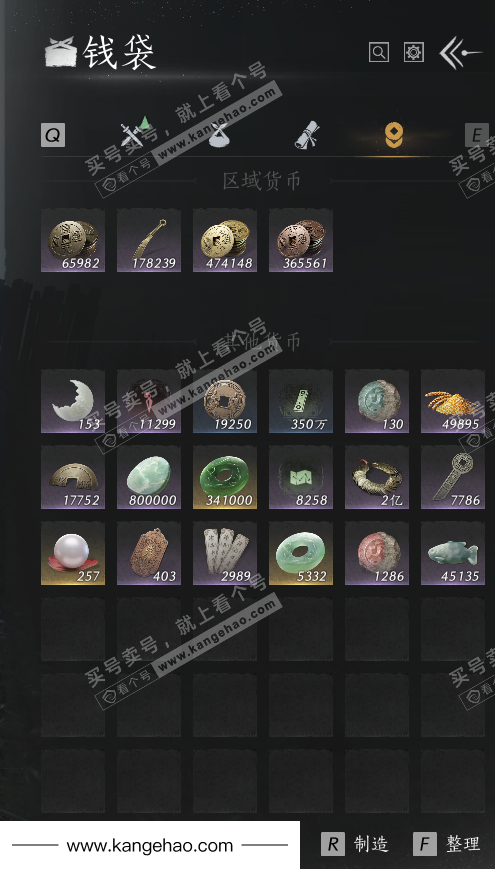Viewport: 495px width, 869px height.
Task: Click the back arrow icon
Action: pyautogui.click(x=460, y=53)
